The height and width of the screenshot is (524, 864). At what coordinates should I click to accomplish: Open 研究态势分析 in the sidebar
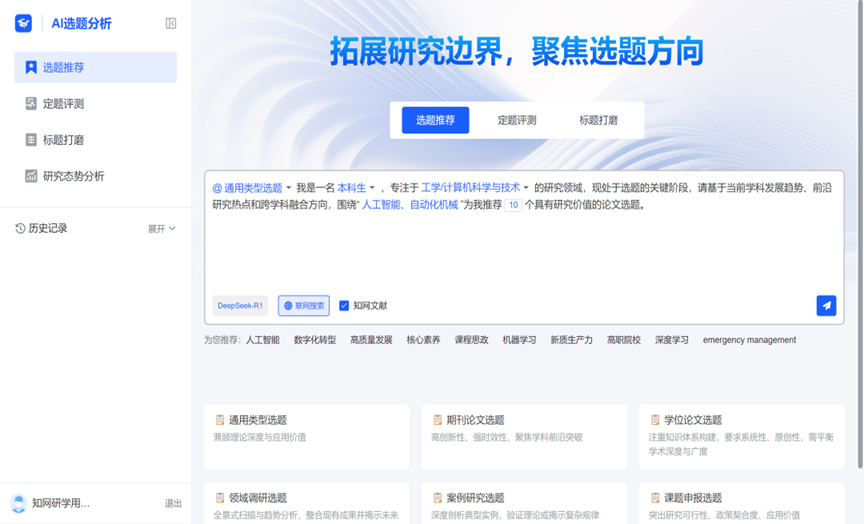(73, 176)
